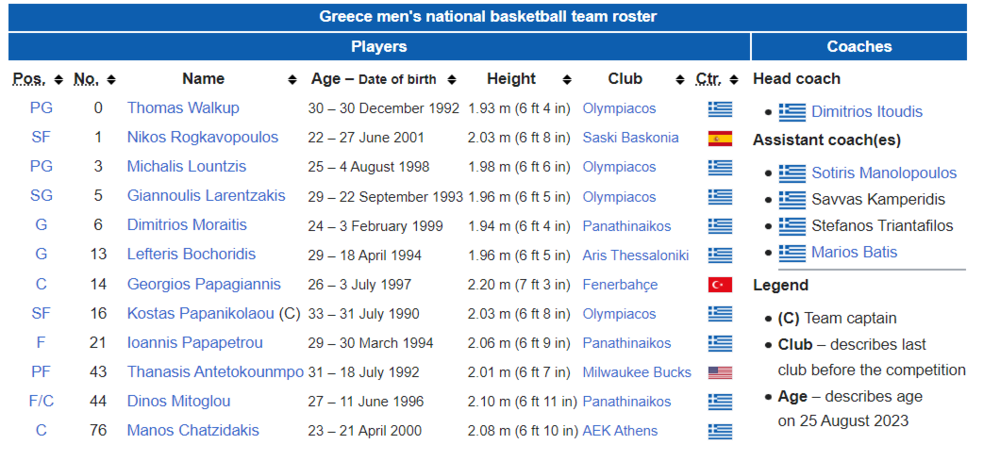Click PG position link for Walkup
This screenshot has height=461, width=1000.
pyautogui.click(x=40, y=108)
